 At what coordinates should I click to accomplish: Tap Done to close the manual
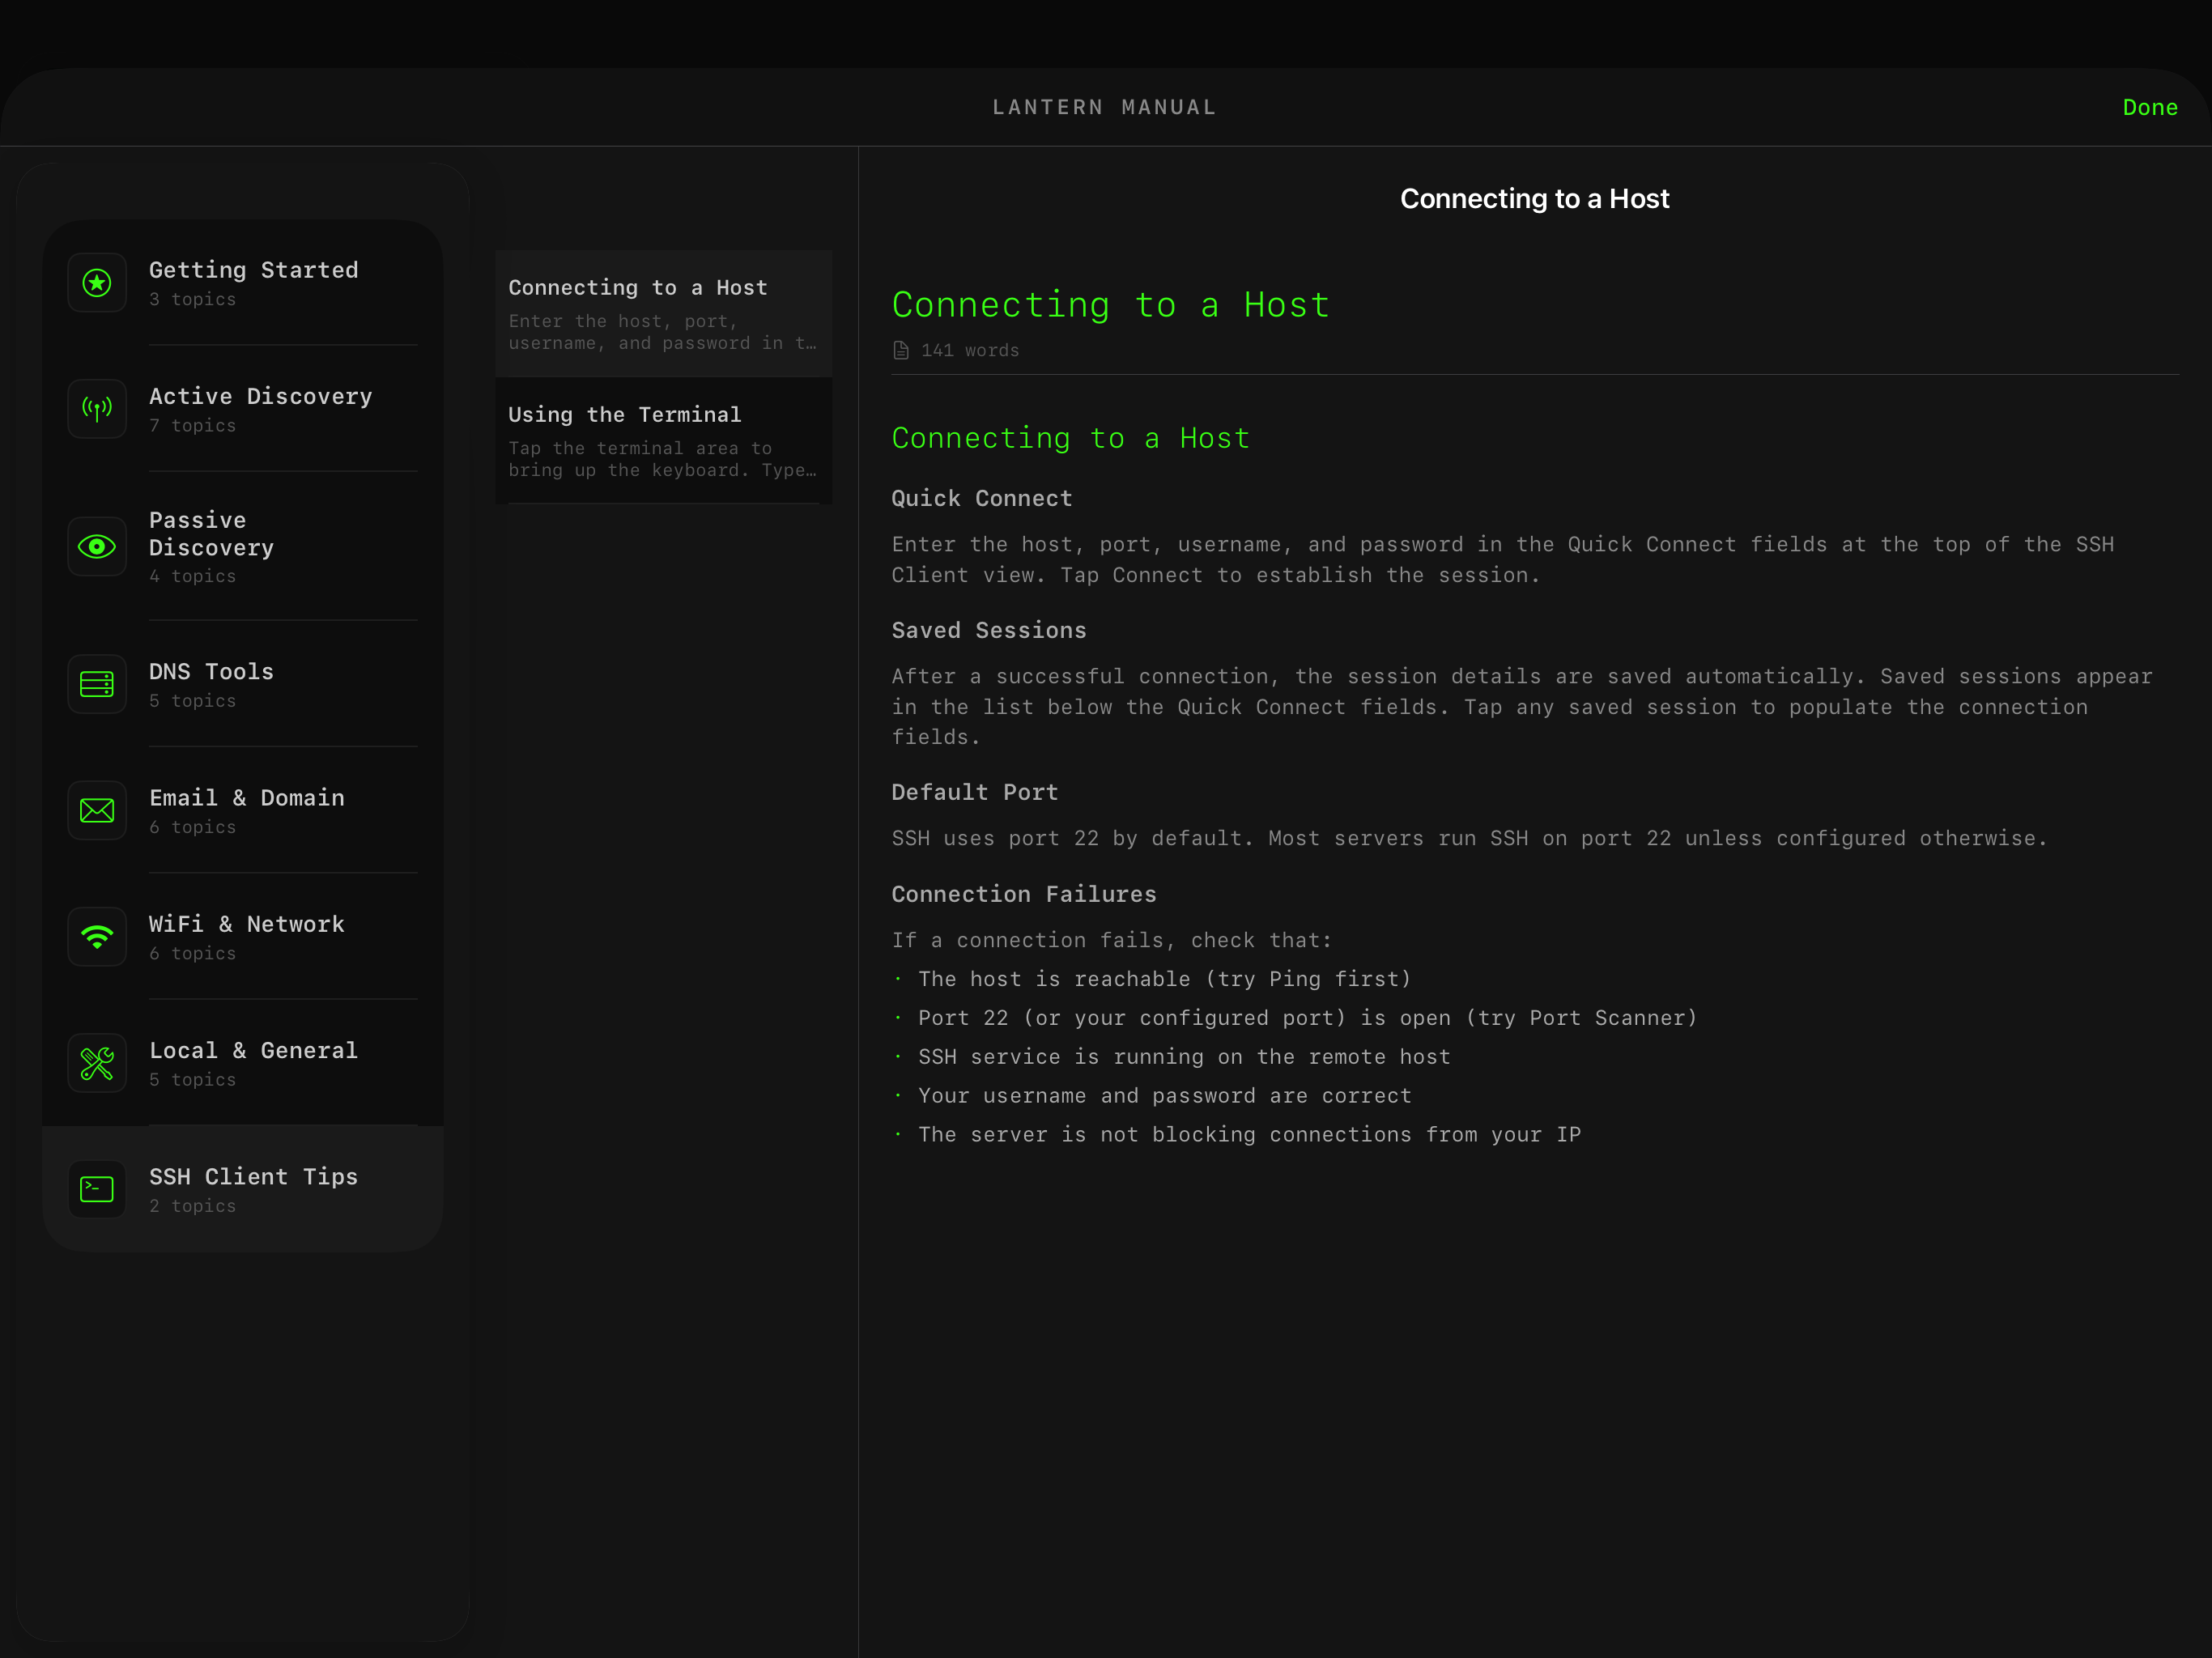pos(2149,108)
